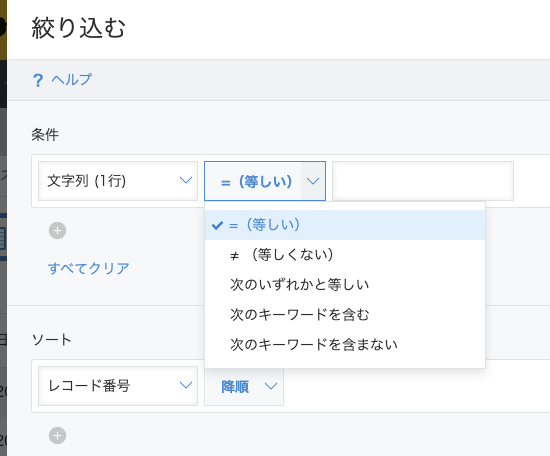Image resolution: width=550 pixels, height=456 pixels.
Task: Click the question mark help icon
Action: [38, 80]
